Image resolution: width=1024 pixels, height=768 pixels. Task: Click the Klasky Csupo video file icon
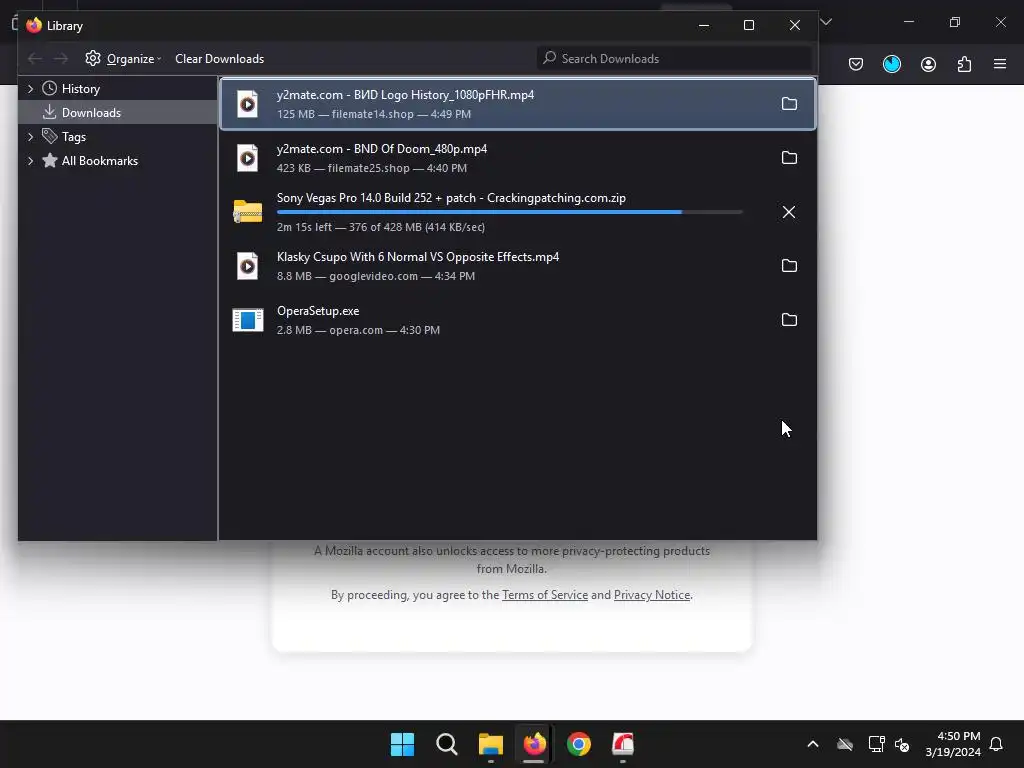[248, 266]
